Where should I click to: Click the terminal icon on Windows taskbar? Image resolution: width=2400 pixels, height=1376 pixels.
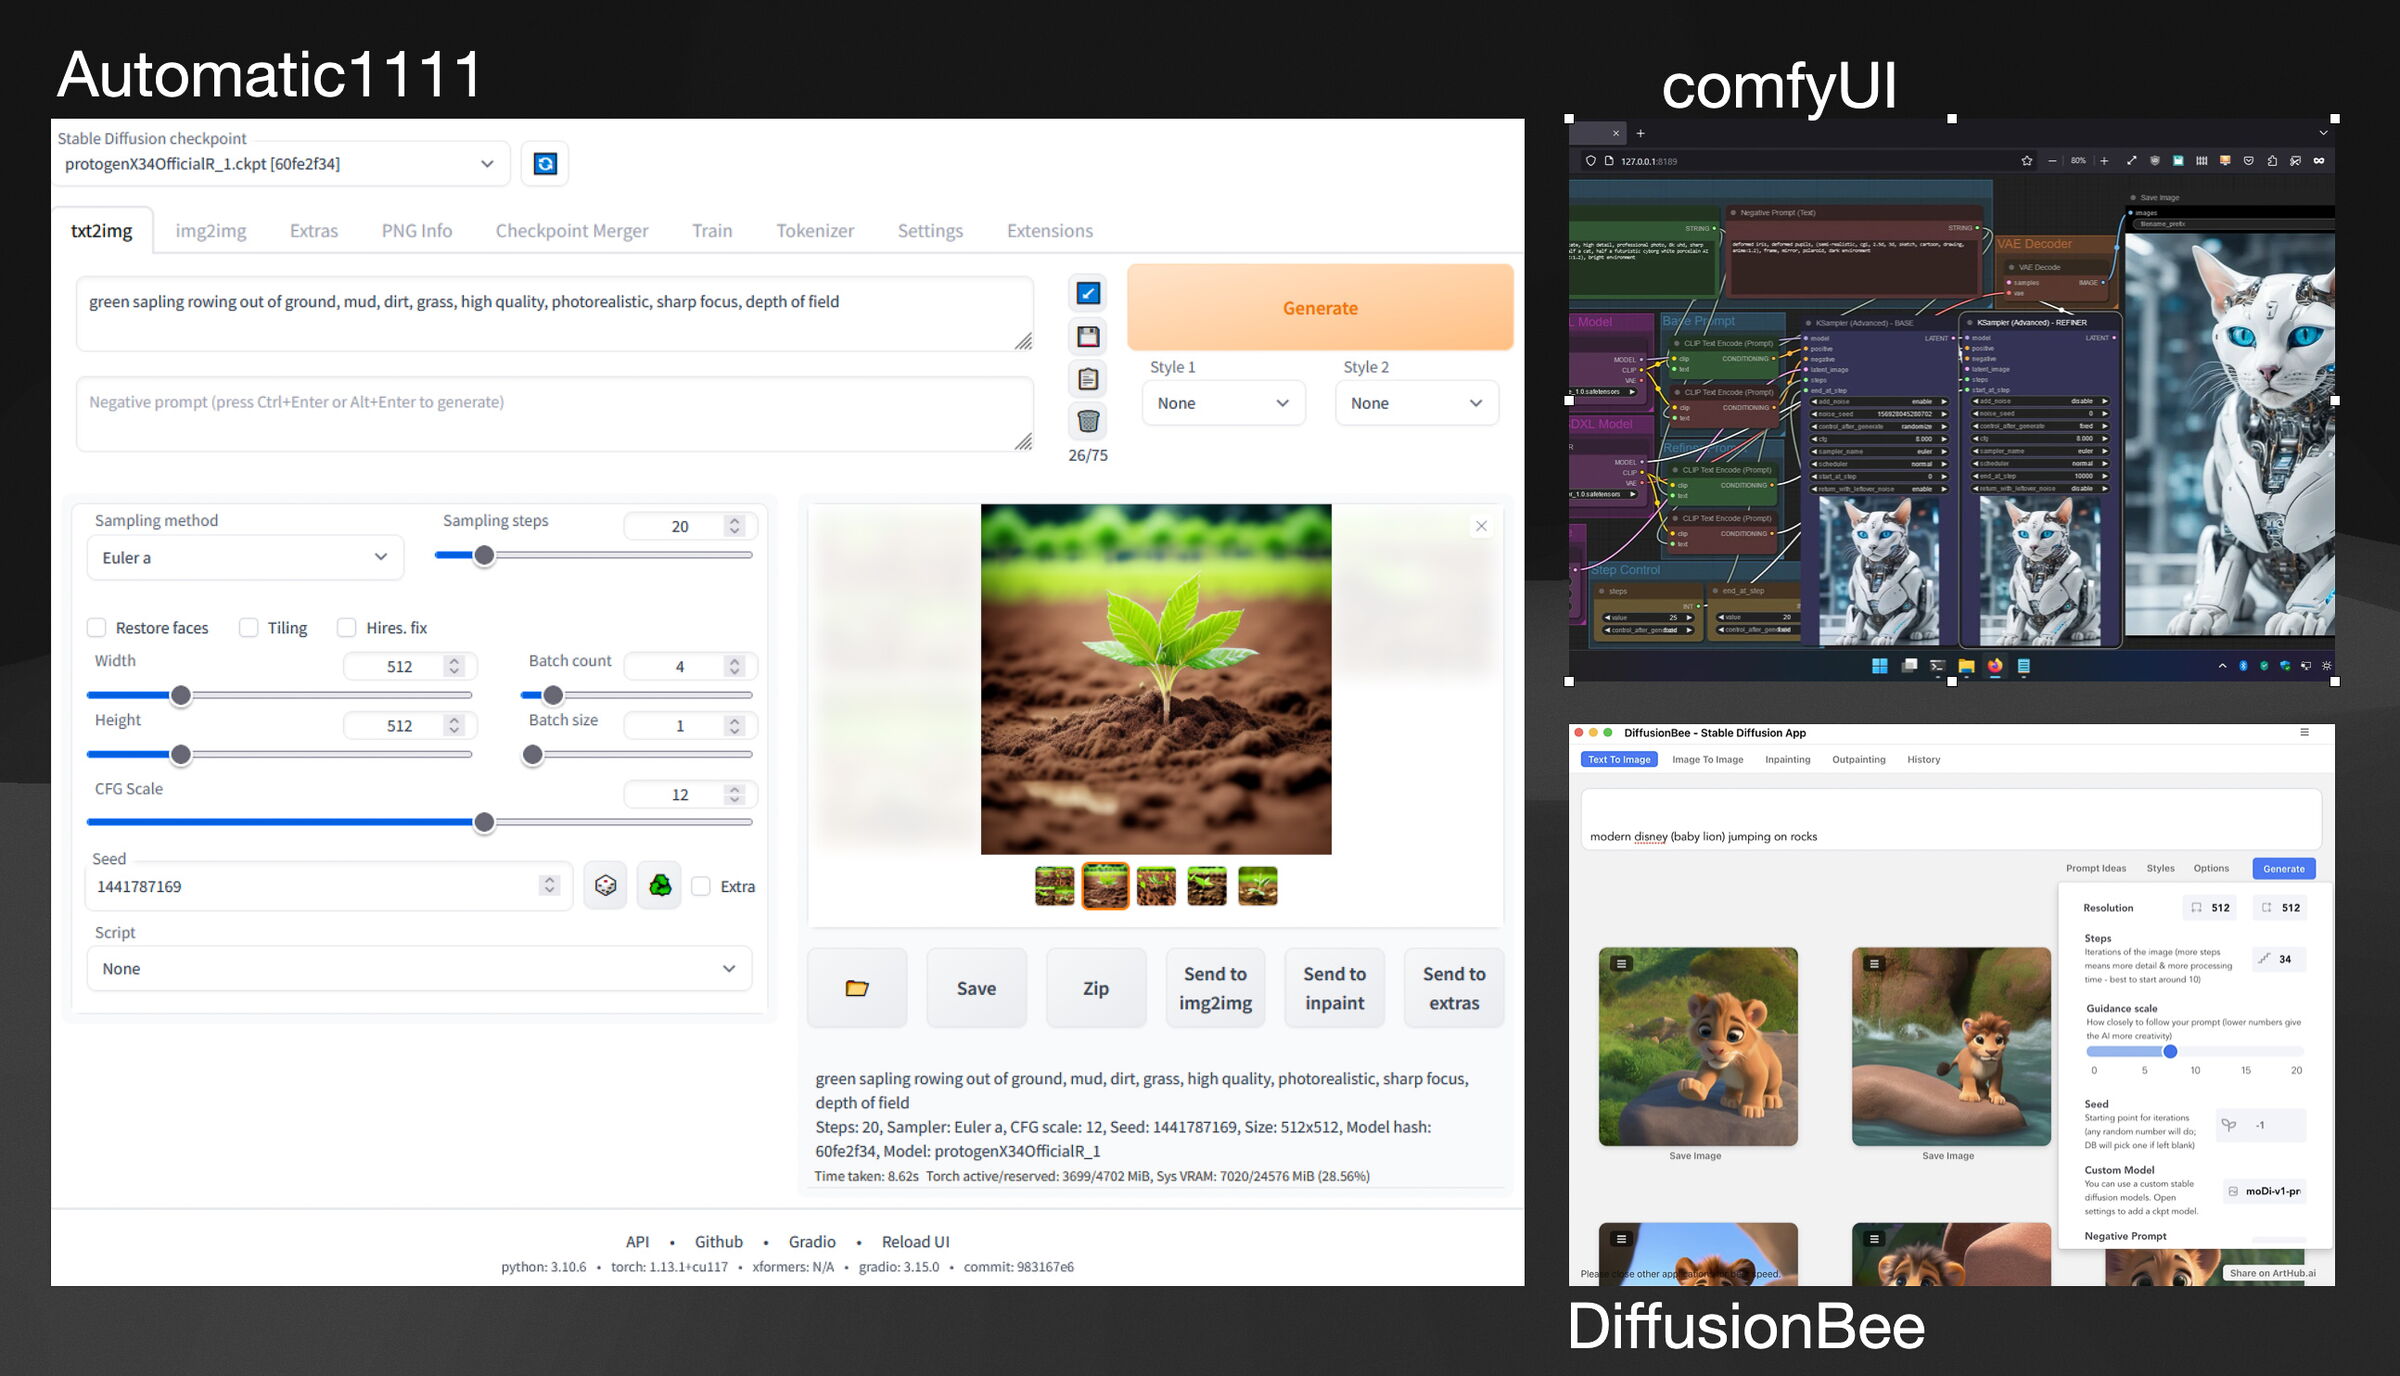(x=1937, y=666)
